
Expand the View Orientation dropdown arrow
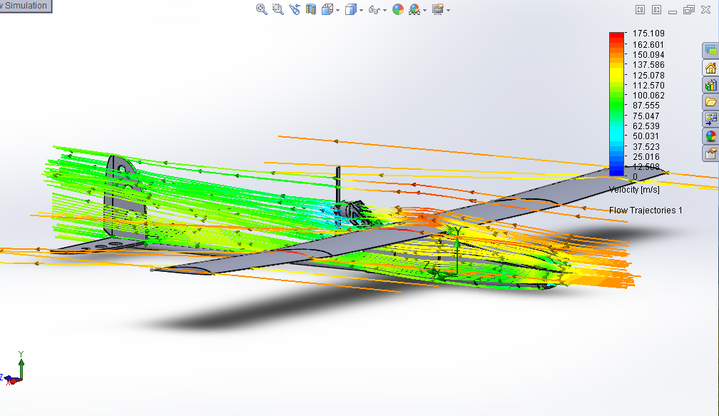tap(338, 10)
